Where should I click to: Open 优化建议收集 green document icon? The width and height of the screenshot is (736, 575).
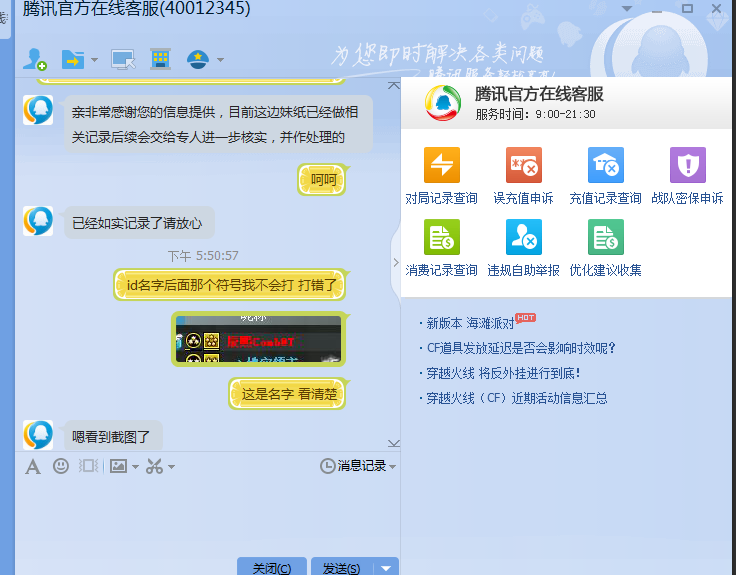pyautogui.click(x=606, y=237)
